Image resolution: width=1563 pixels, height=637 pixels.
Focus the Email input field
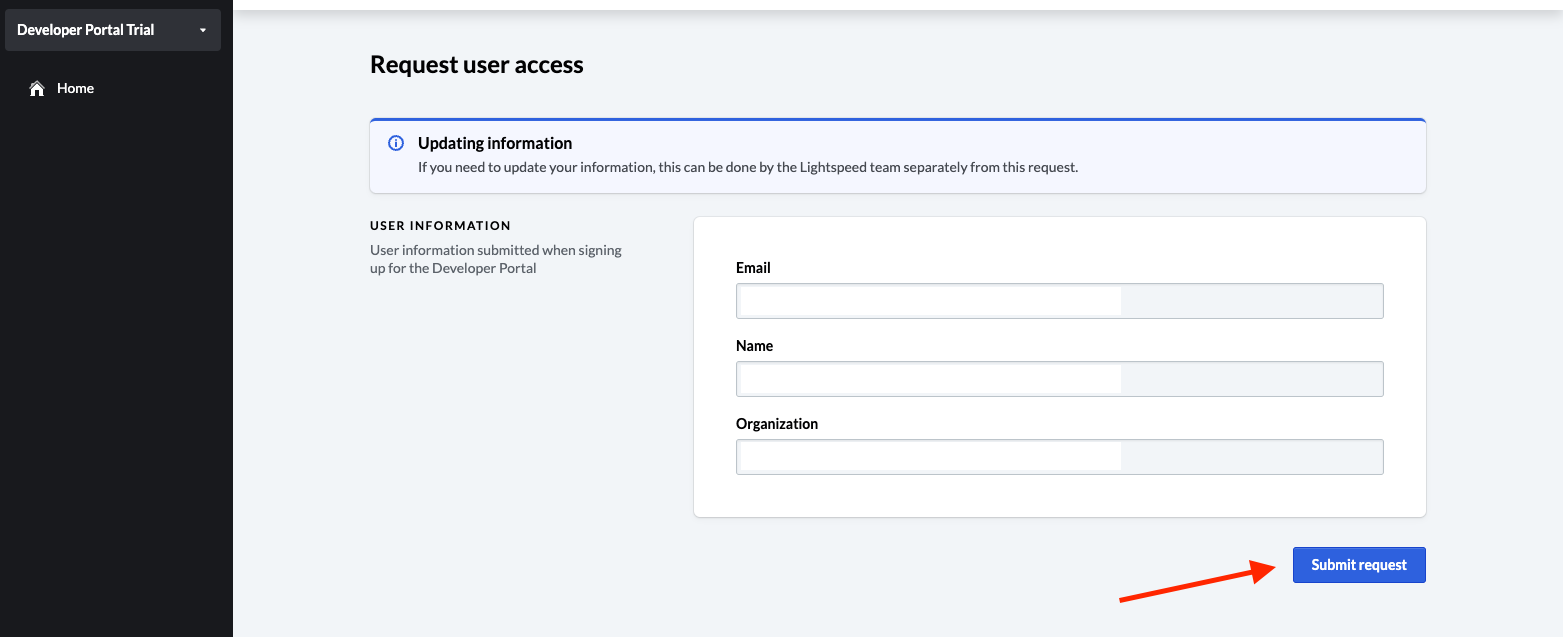(928, 301)
